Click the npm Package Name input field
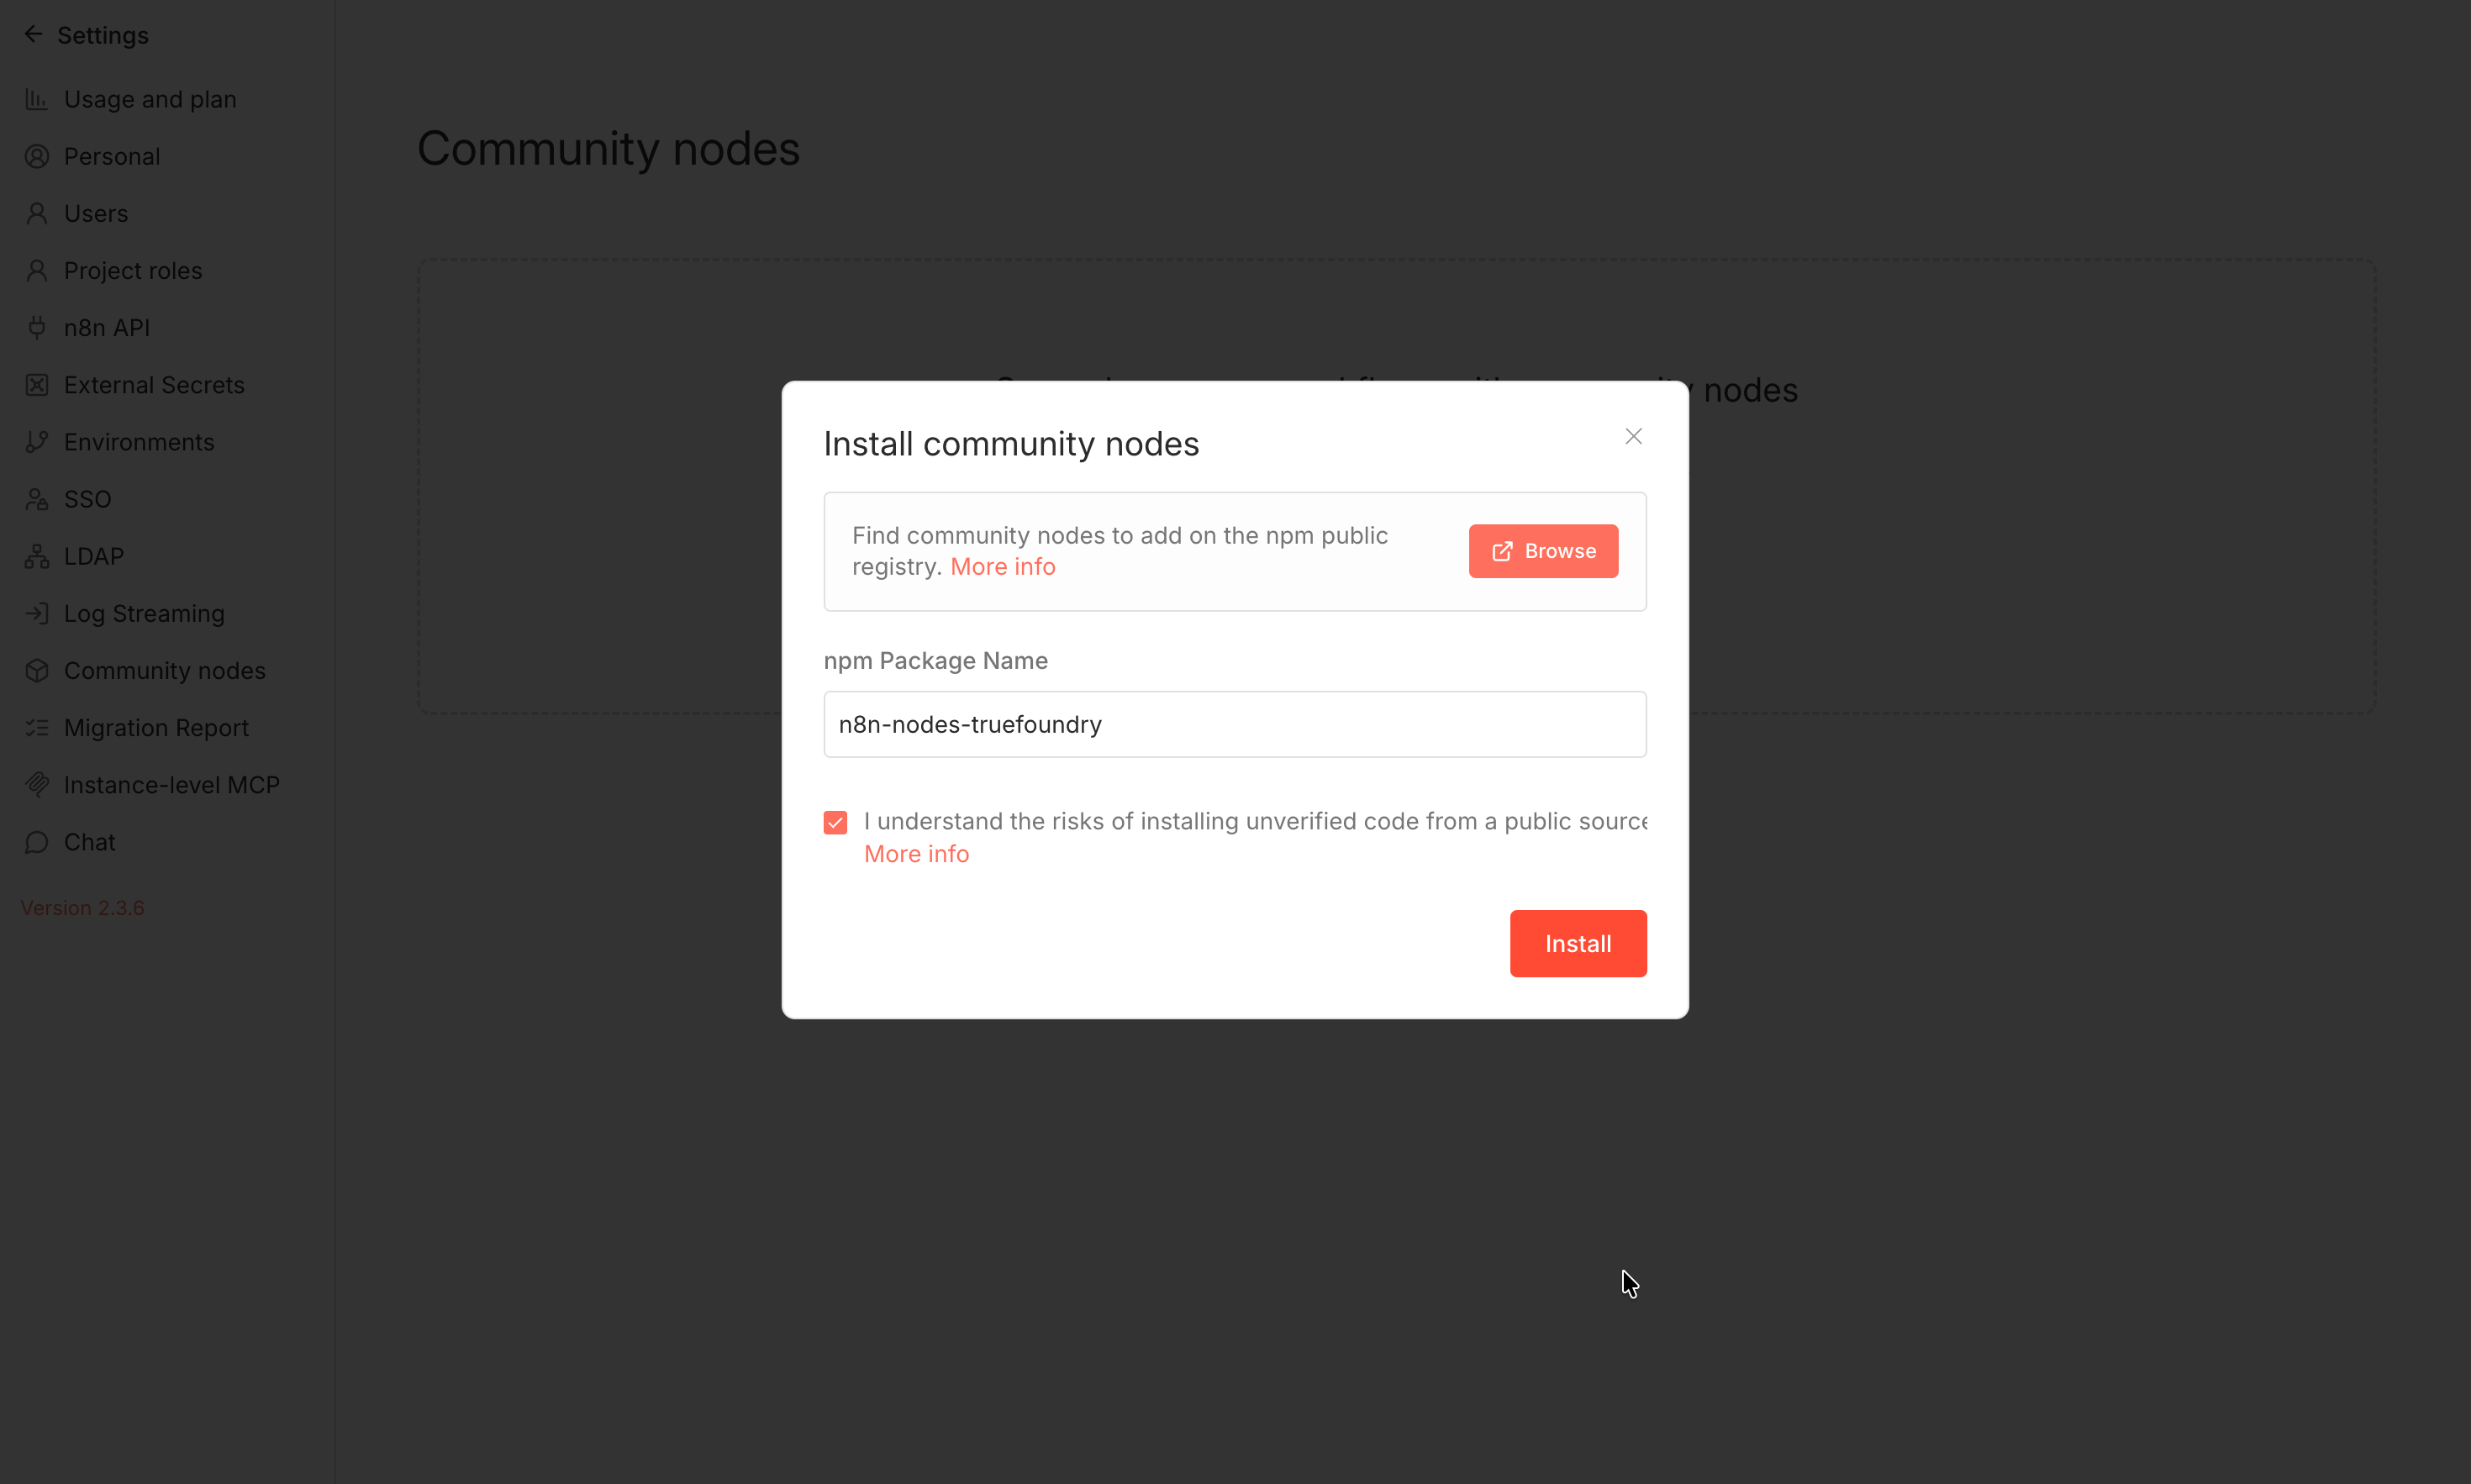The height and width of the screenshot is (1484, 2471). [1233, 724]
